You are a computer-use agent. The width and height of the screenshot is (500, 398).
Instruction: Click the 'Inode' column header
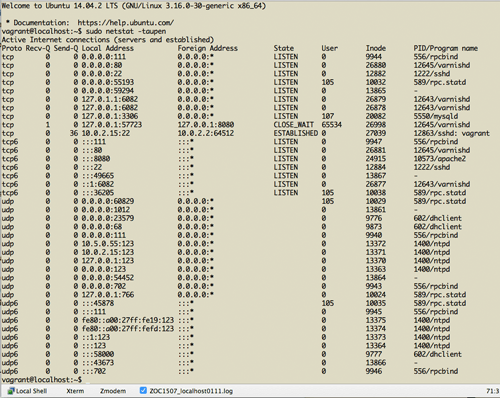376,48
